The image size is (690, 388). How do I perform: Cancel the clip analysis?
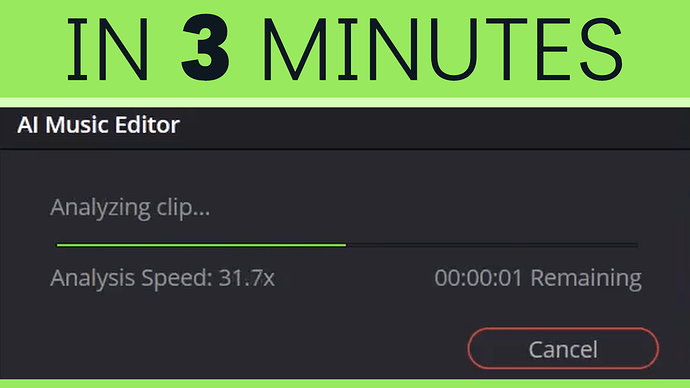[563, 348]
